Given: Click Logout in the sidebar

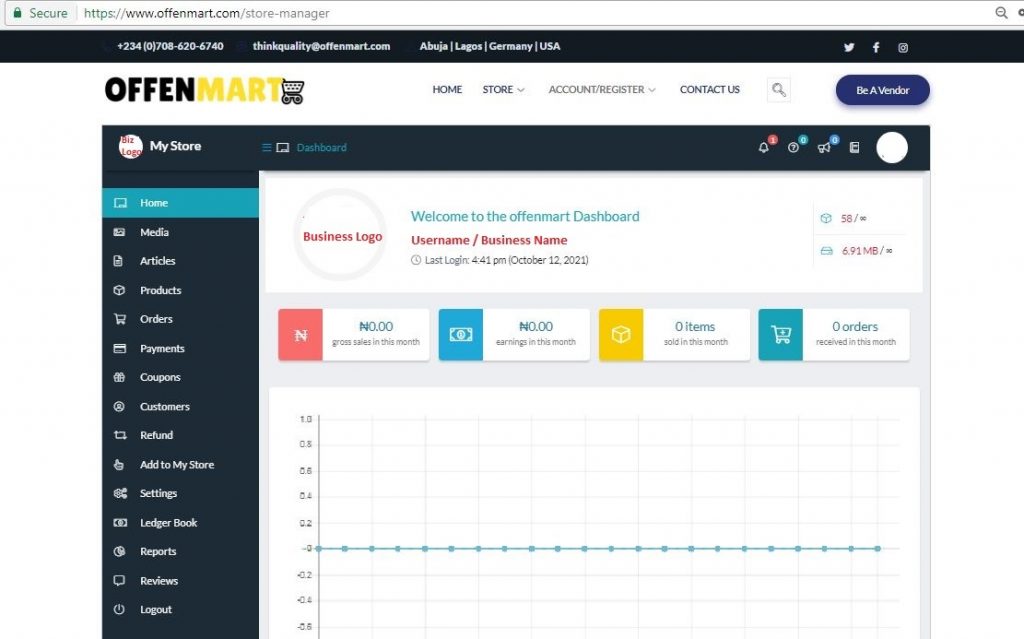Looking at the screenshot, I should pyautogui.click(x=155, y=610).
